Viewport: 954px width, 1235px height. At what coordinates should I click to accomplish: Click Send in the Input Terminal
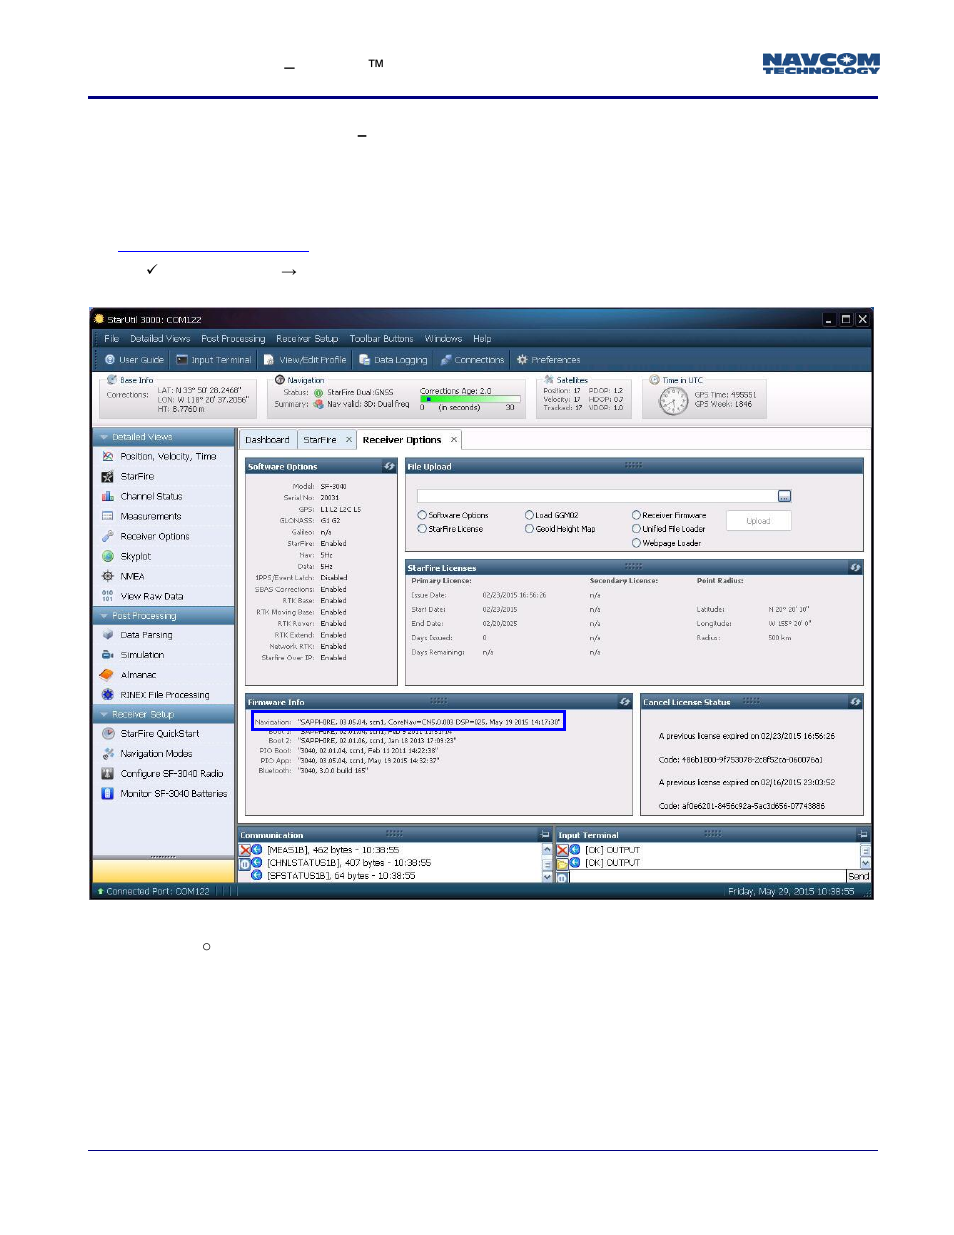click(859, 877)
